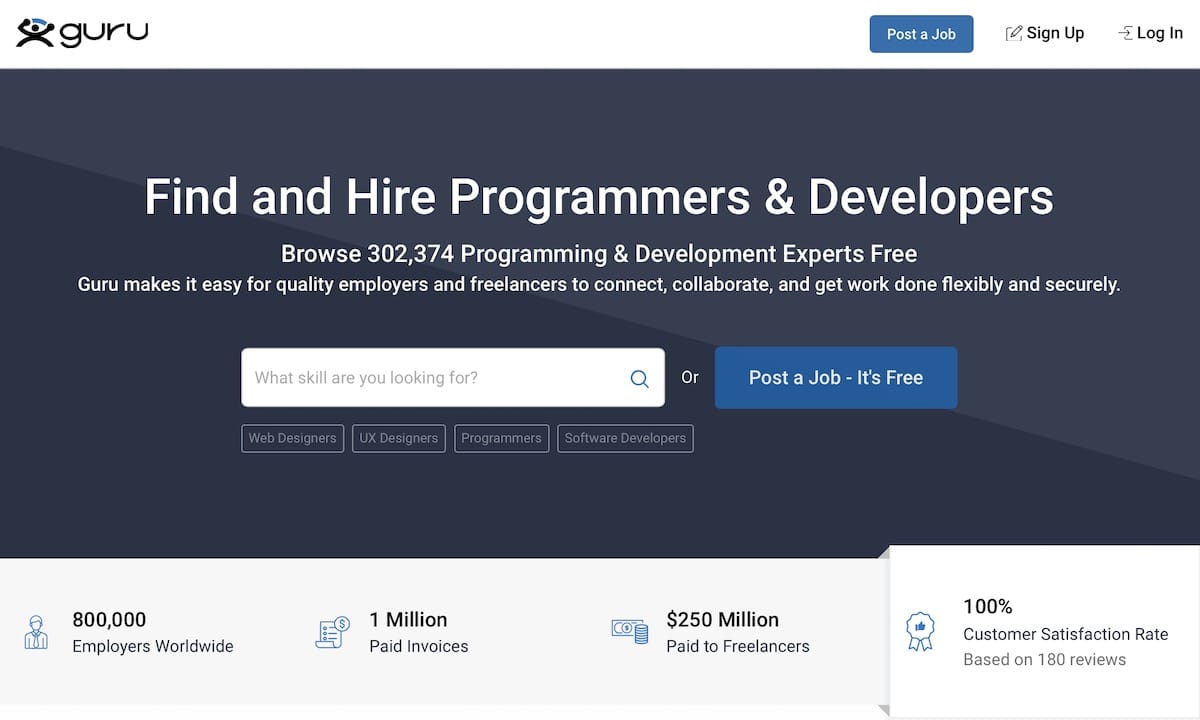The image size is (1200, 720).
Task: Open the Log In link
Action: 1150,33
